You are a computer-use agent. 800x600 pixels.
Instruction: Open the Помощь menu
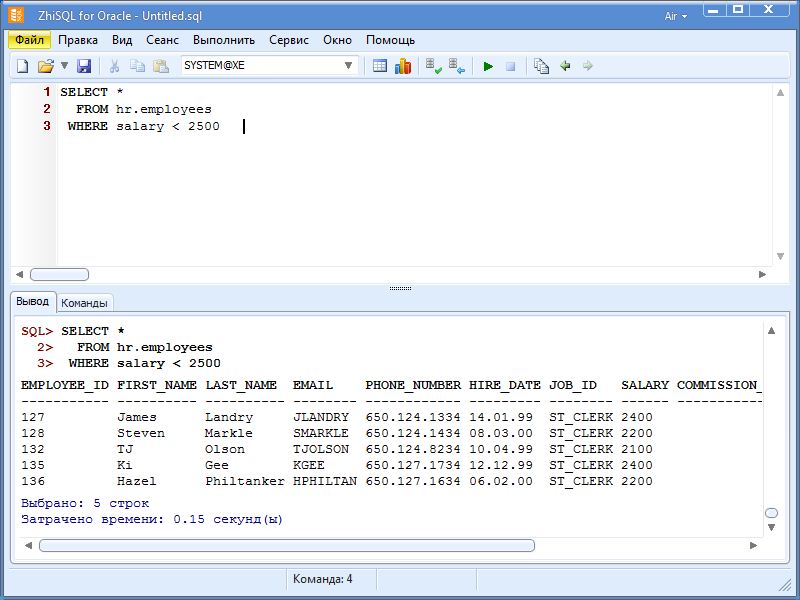point(390,40)
